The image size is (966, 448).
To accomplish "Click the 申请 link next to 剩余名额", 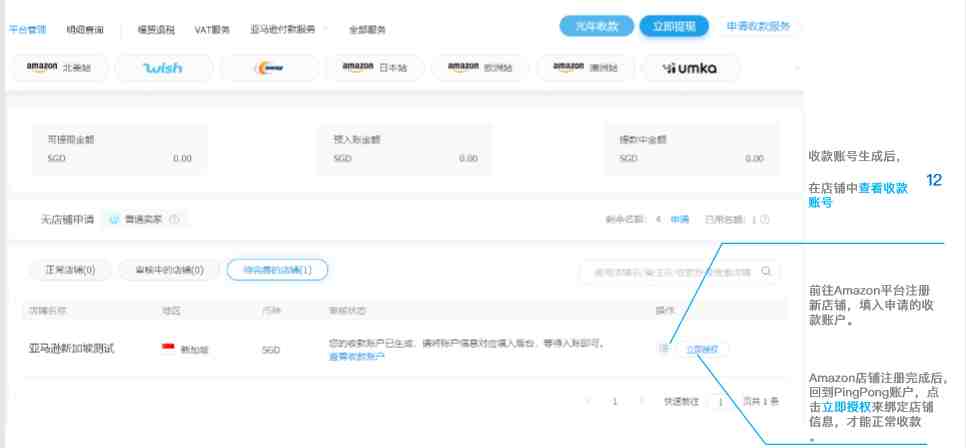I will [680, 219].
